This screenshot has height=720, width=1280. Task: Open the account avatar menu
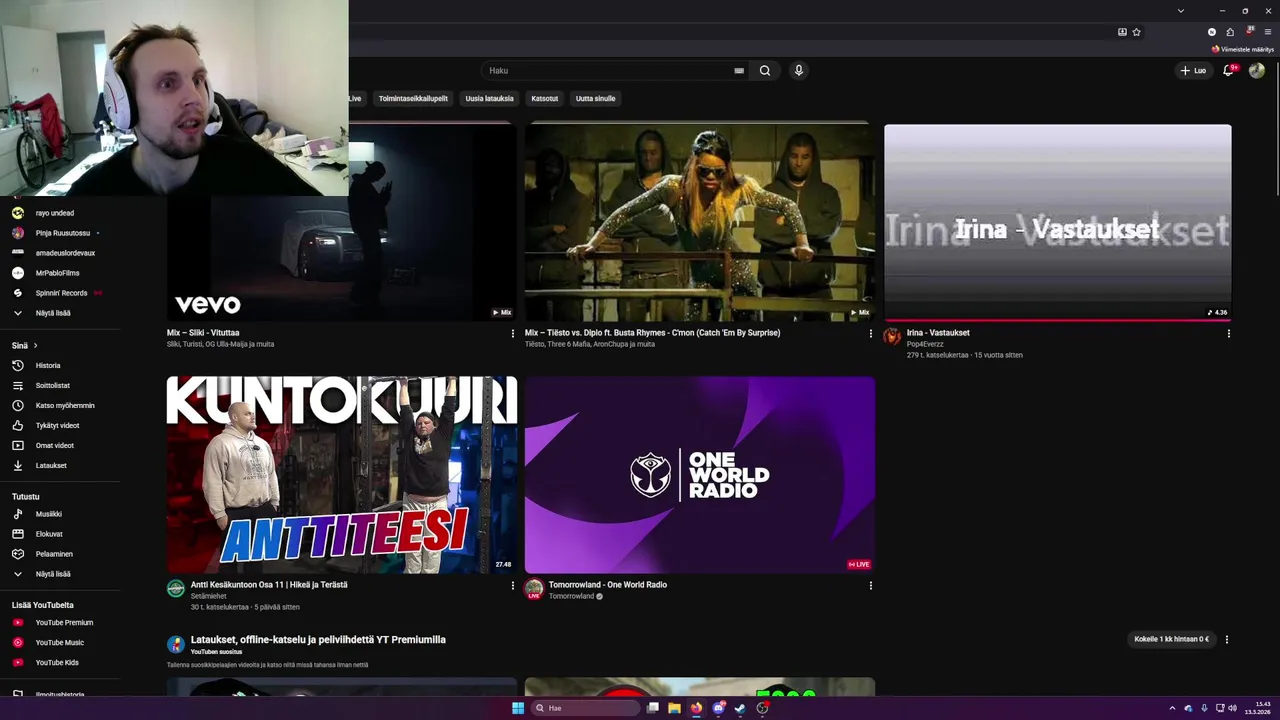click(1257, 70)
